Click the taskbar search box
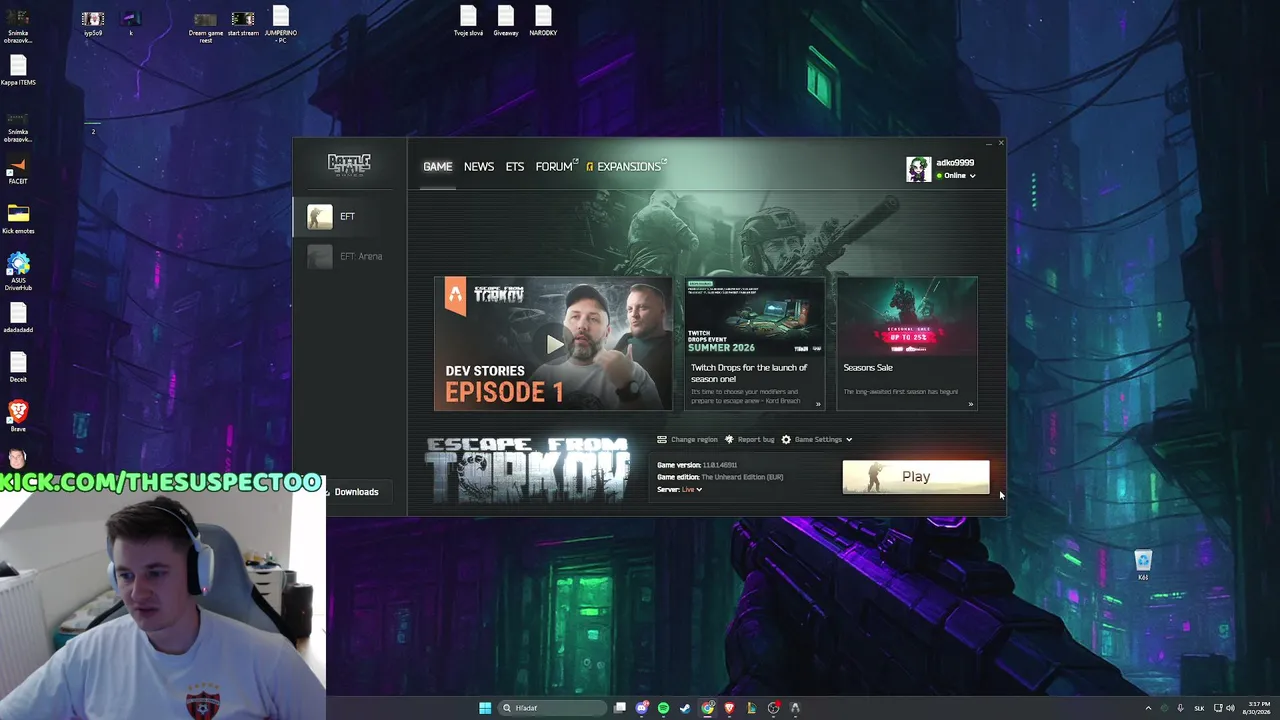Viewport: 1280px width, 720px height. coord(552,708)
